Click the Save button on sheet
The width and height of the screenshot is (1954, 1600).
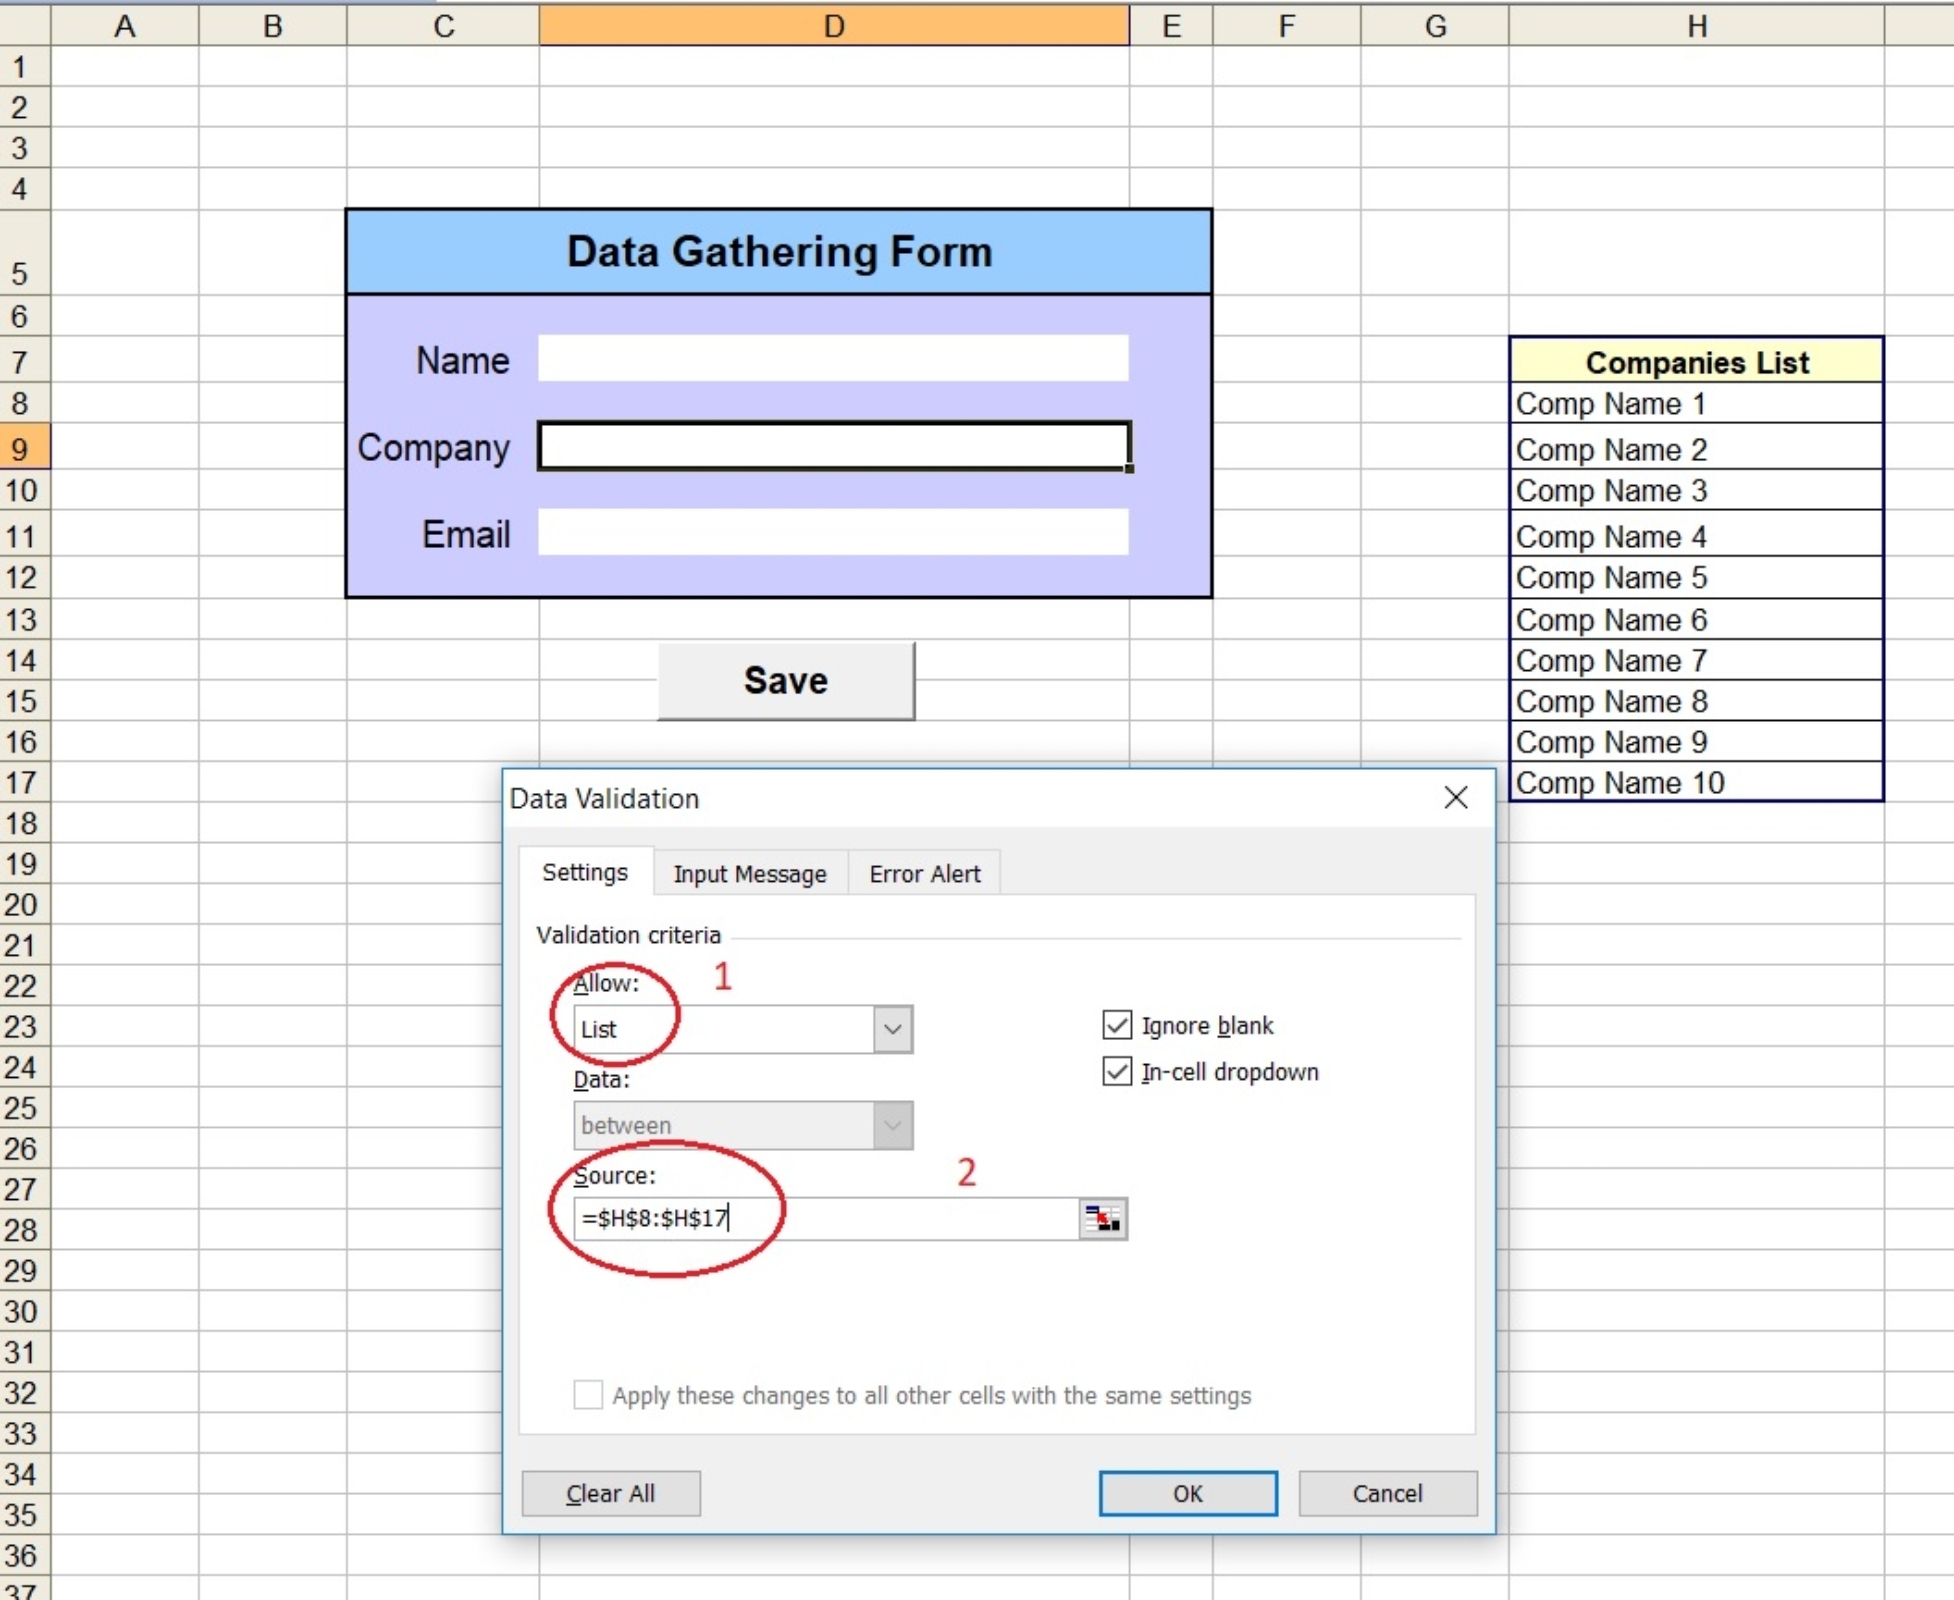(x=786, y=681)
